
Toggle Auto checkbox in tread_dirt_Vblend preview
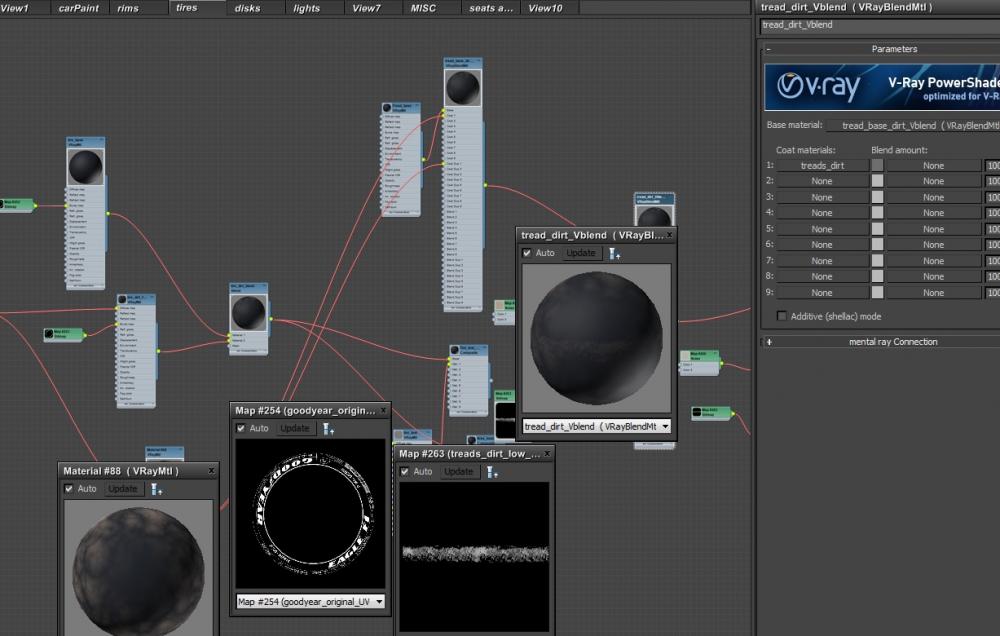pos(528,254)
